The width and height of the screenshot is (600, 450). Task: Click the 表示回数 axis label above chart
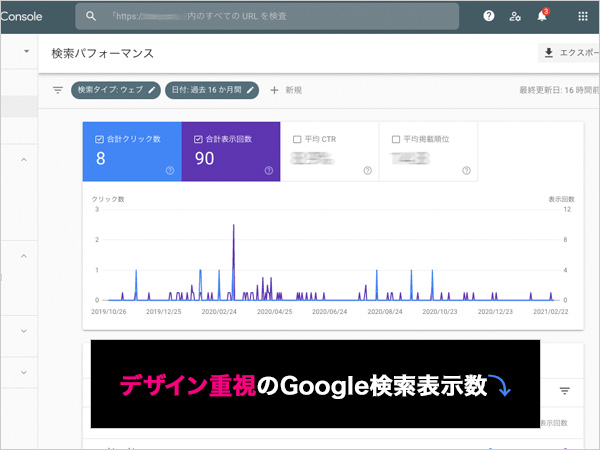coord(561,199)
